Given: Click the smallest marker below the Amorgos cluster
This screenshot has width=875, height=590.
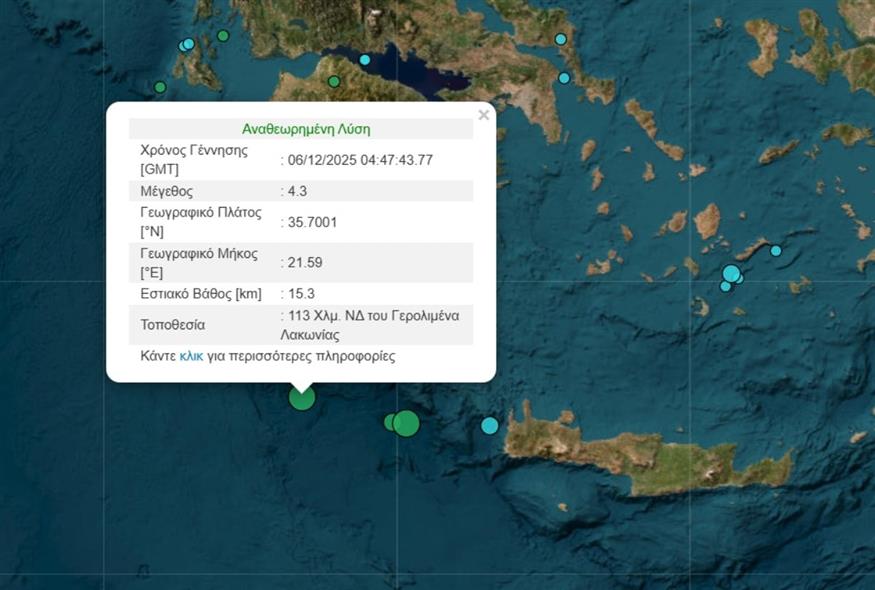Looking at the screenshot, I should pyautogui.click(x=725, y=287).
